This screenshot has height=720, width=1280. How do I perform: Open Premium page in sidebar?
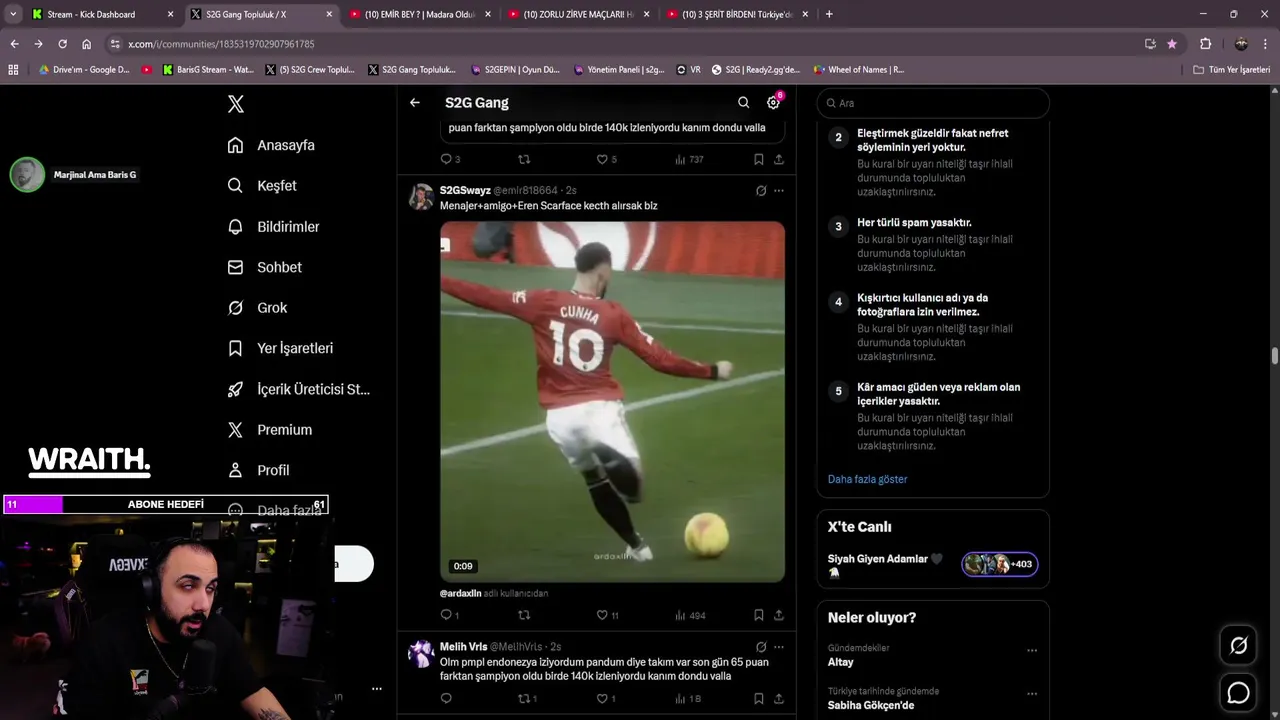[269, 430]
